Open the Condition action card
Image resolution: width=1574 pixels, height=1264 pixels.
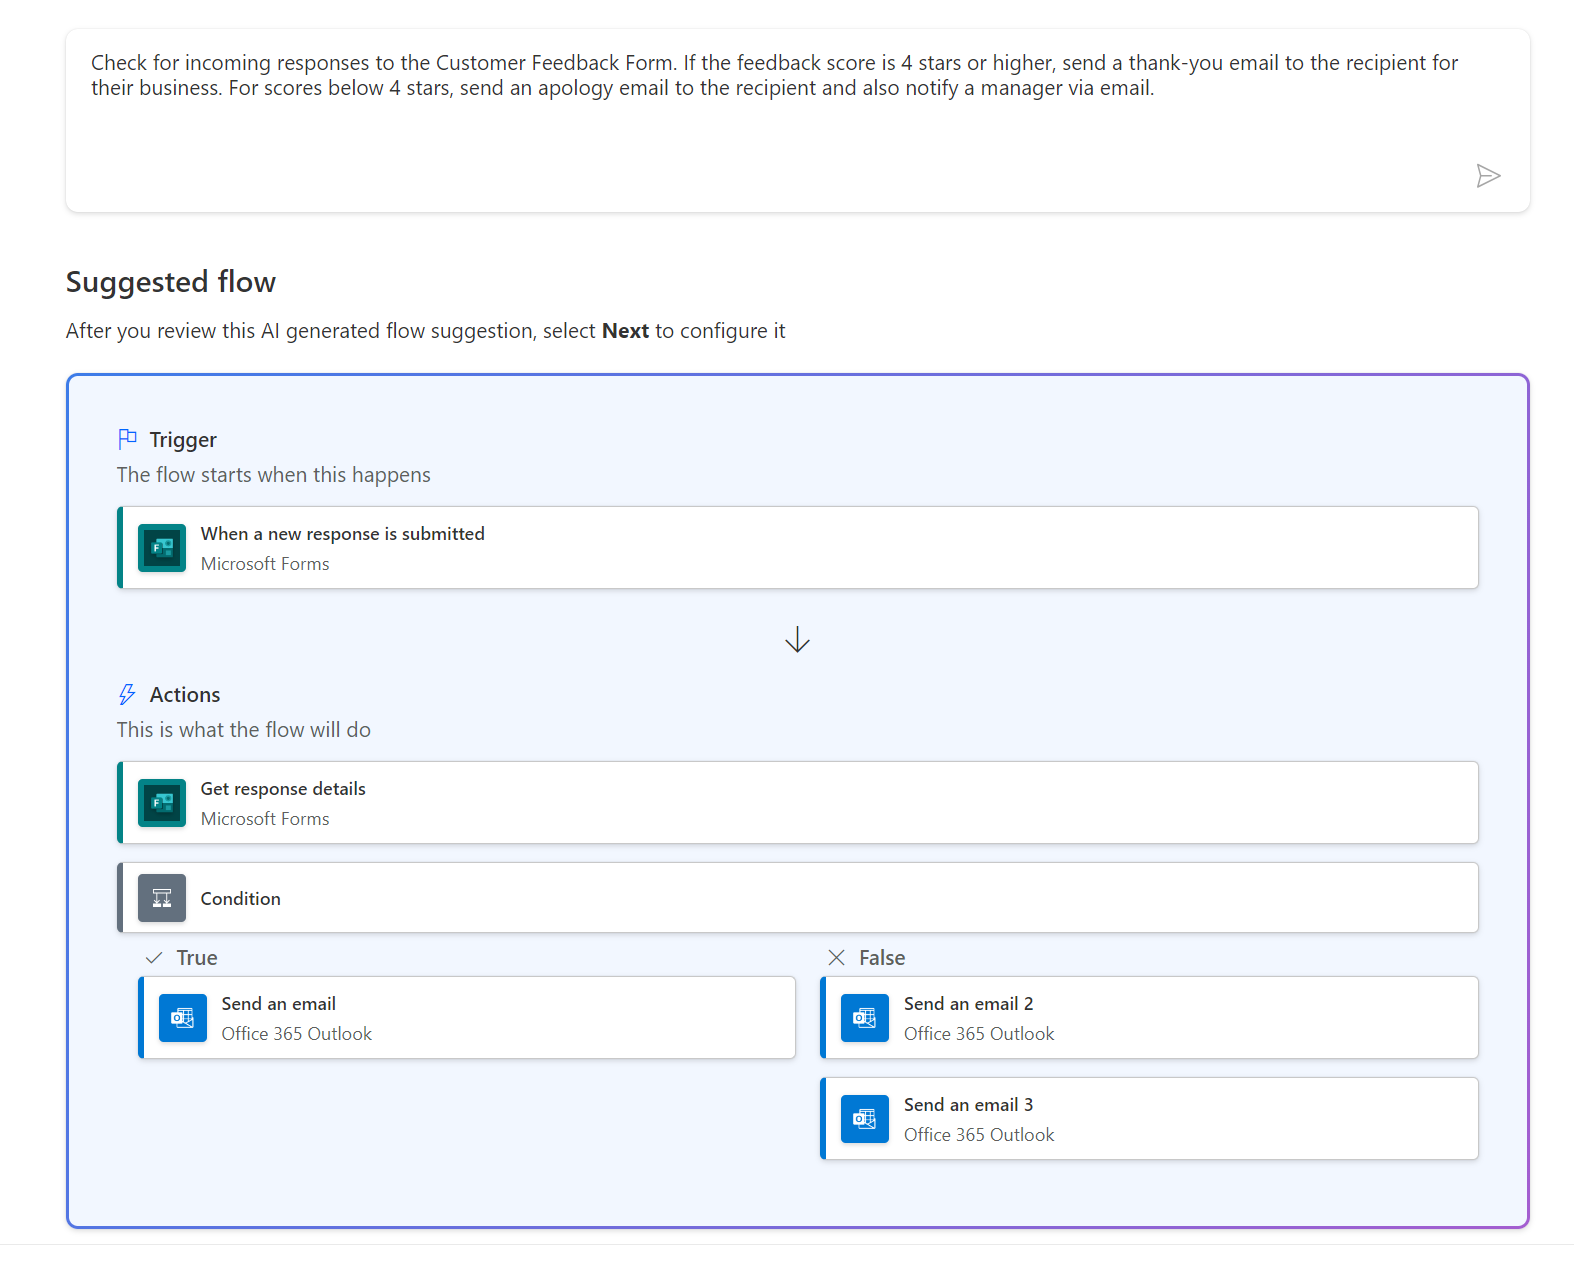coord(800,898)
